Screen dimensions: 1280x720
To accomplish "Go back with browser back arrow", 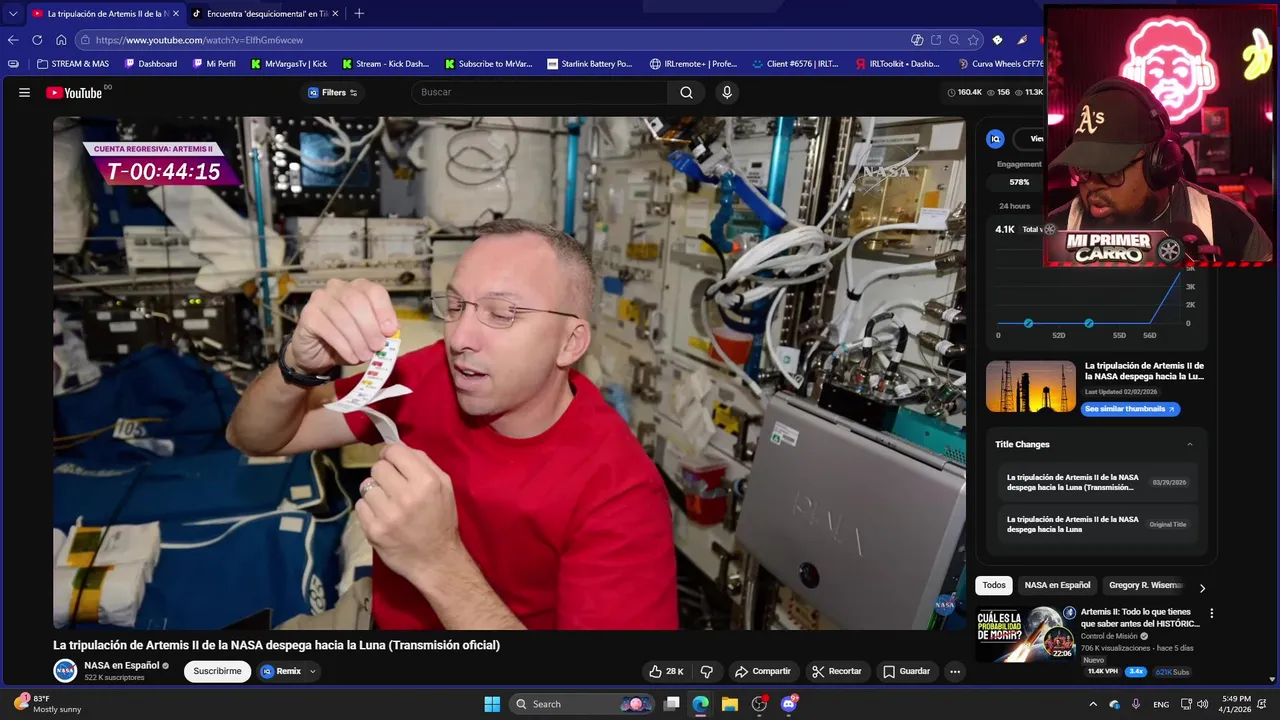I will pos(13,40).
